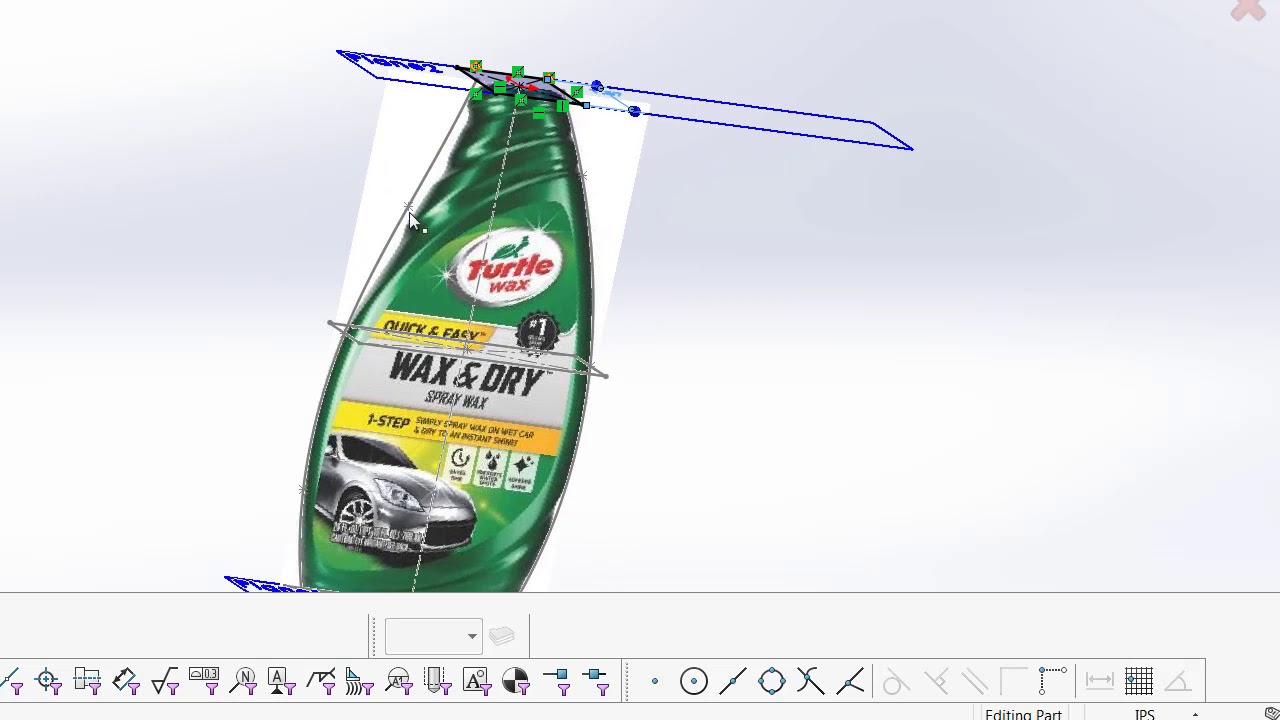
Task: Click the Editing Part status text
Action: tap(1023, 714)
